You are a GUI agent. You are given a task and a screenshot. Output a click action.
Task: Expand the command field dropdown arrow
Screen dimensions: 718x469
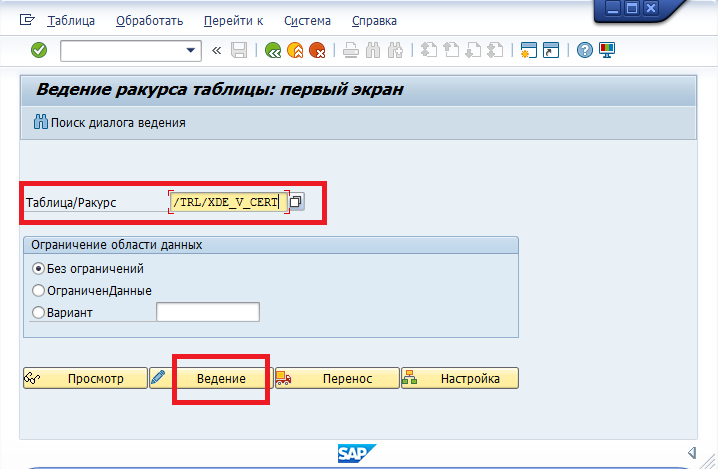point(191,50)
